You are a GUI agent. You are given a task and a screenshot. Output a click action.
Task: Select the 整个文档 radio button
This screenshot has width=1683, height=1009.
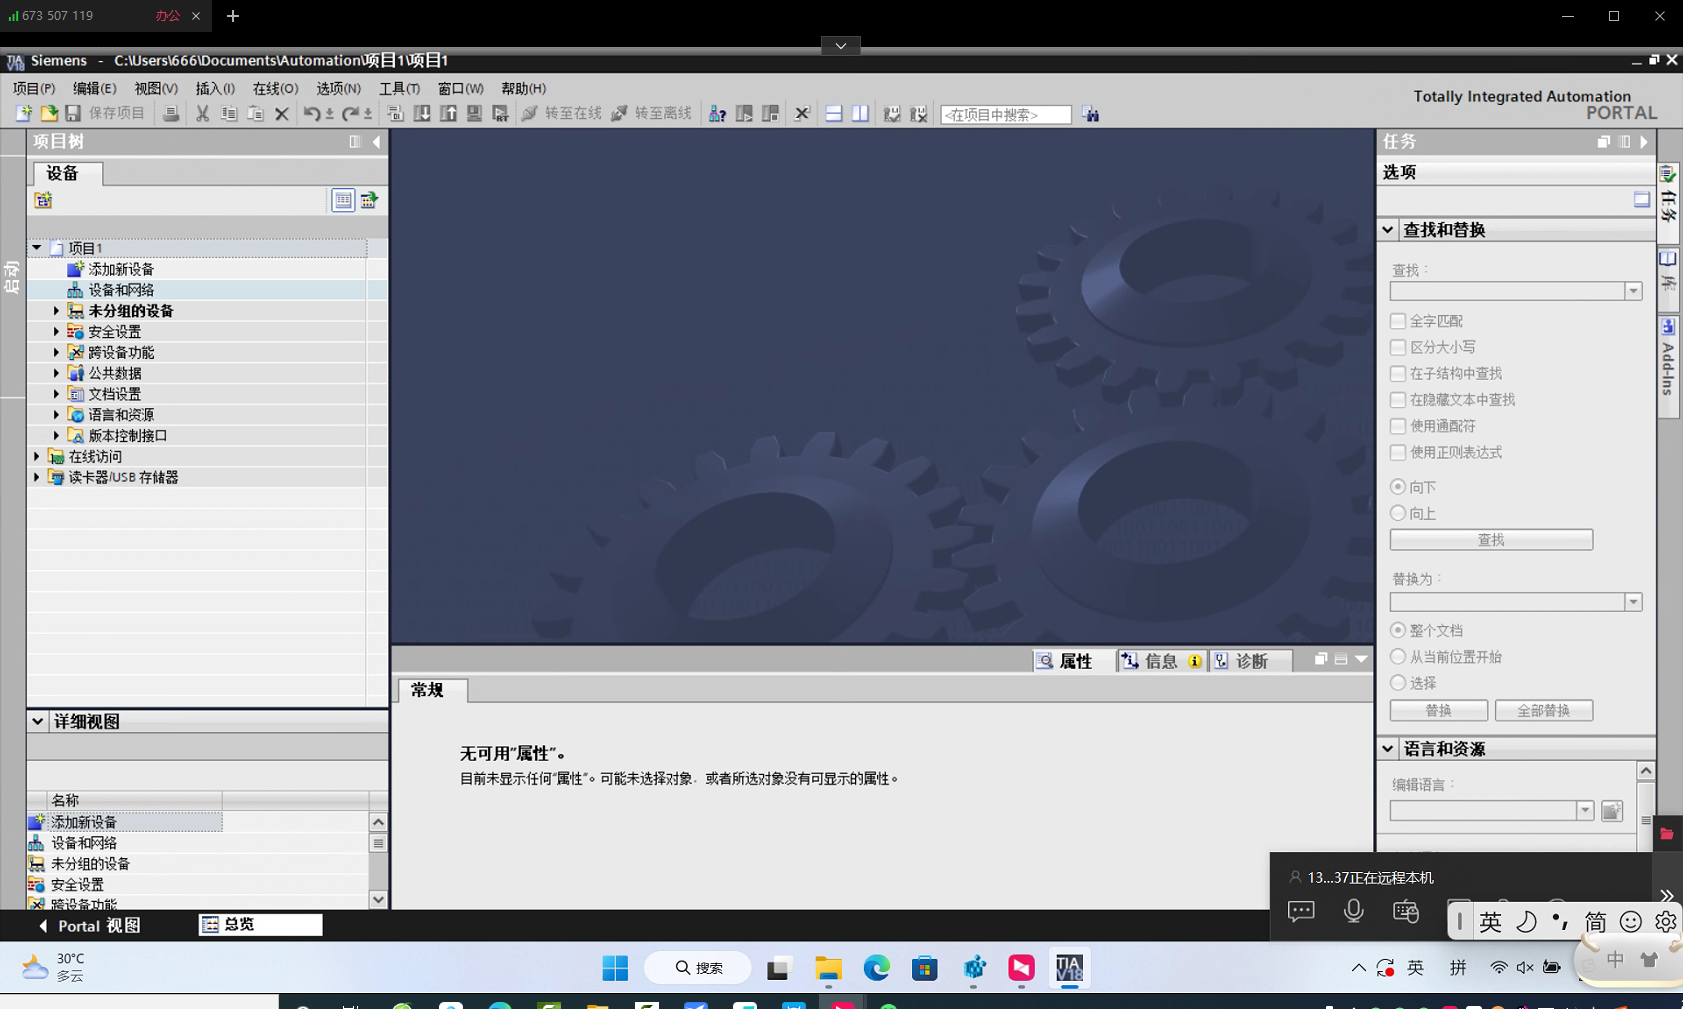(x=1398, y=630)
